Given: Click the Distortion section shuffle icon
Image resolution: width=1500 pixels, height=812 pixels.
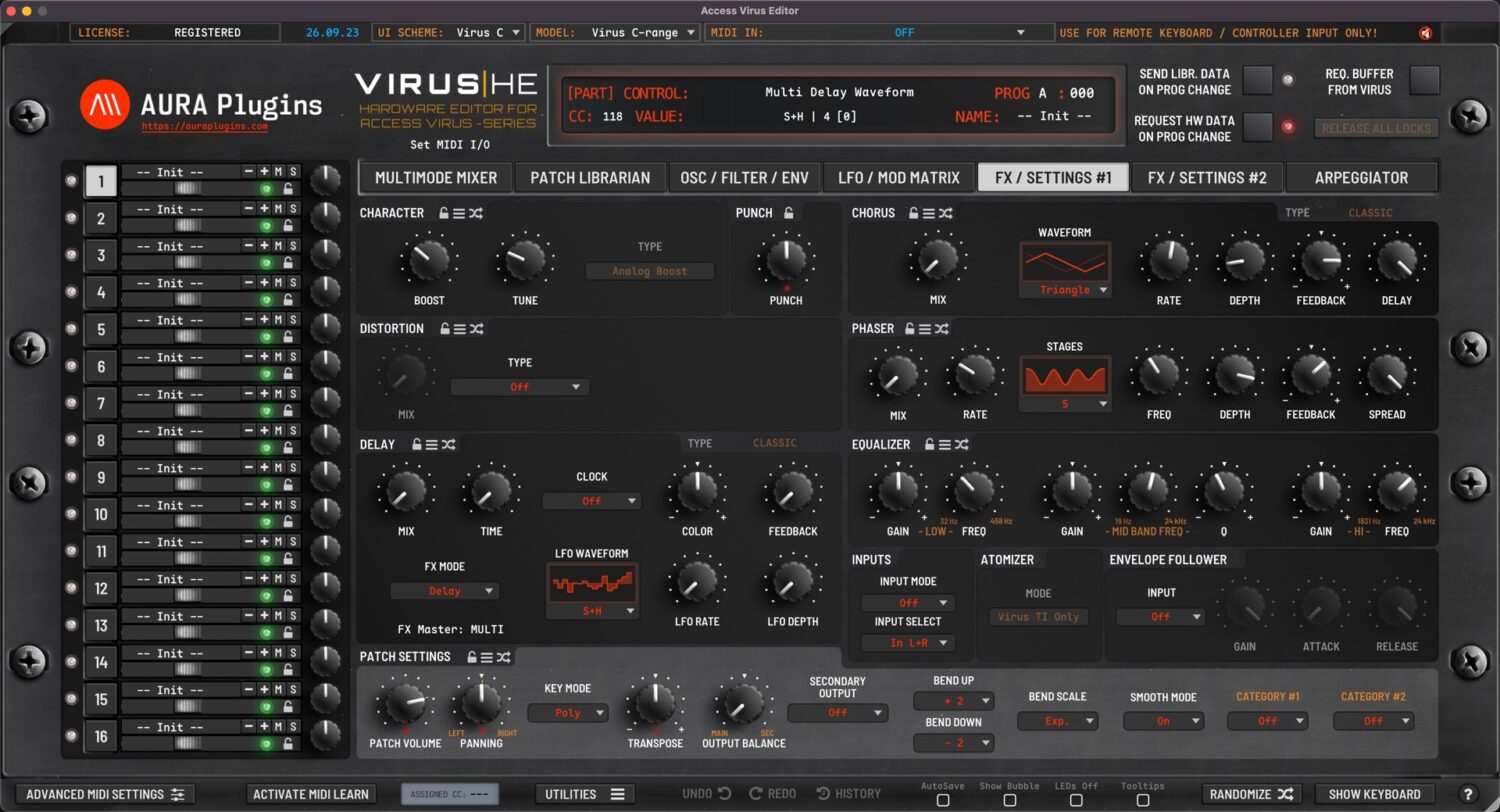Looking at the screenshot, I should point(476,328).
